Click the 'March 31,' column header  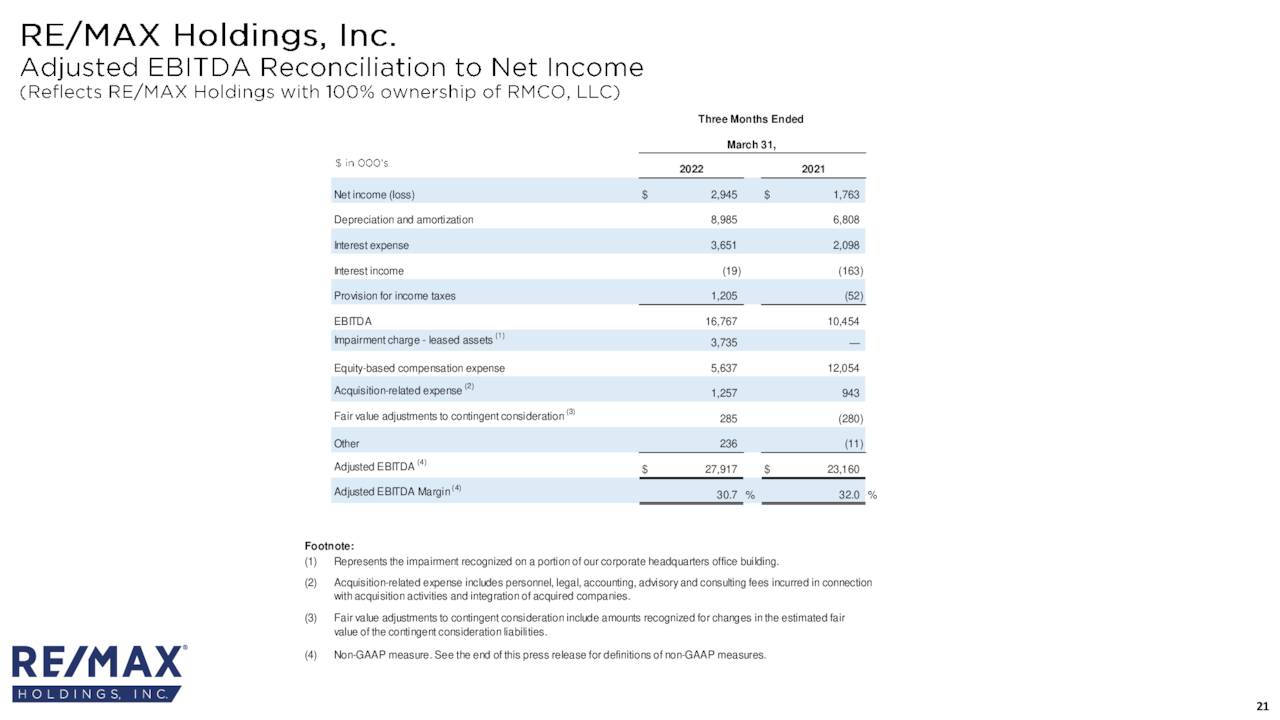[752, 145]
